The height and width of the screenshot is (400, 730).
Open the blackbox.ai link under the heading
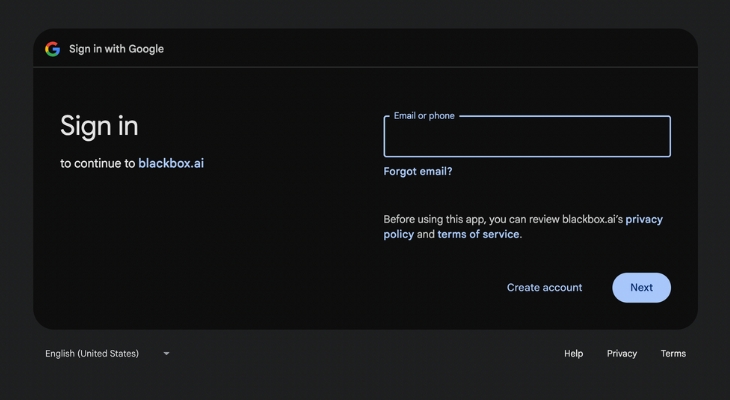(171, 163)
